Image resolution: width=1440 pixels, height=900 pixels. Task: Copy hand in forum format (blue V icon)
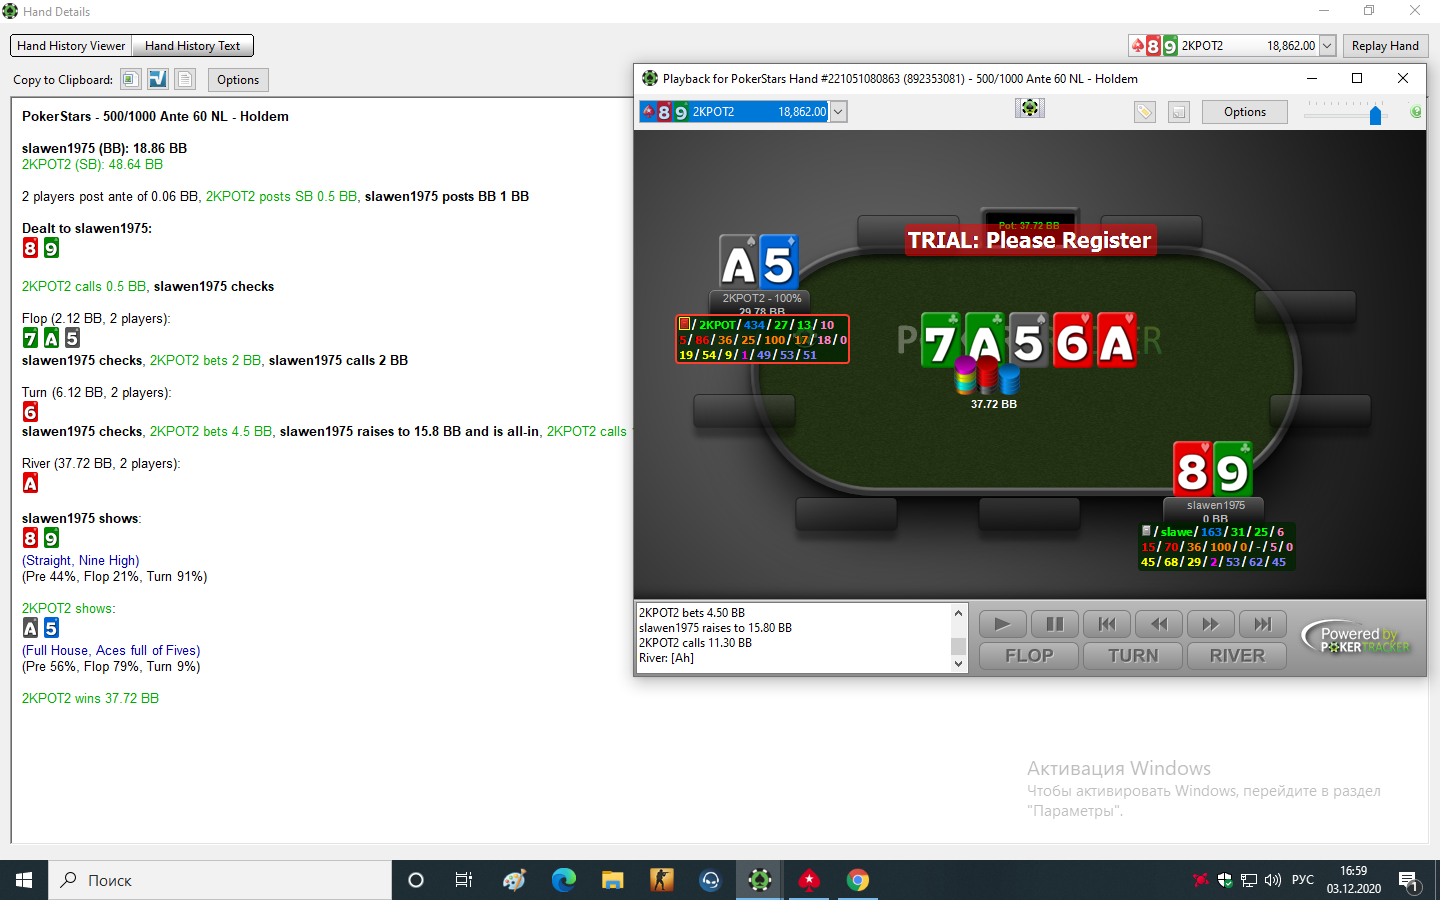(158, 79)
